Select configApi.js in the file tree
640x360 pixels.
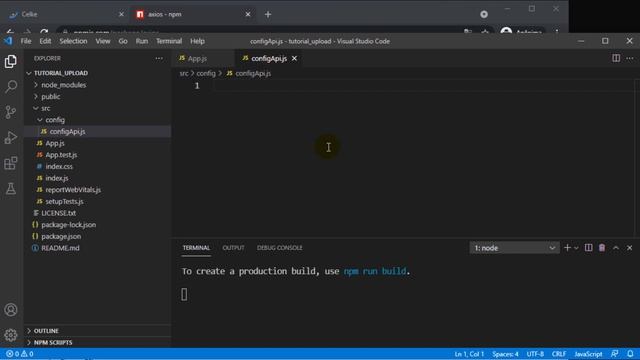[98, 131]
